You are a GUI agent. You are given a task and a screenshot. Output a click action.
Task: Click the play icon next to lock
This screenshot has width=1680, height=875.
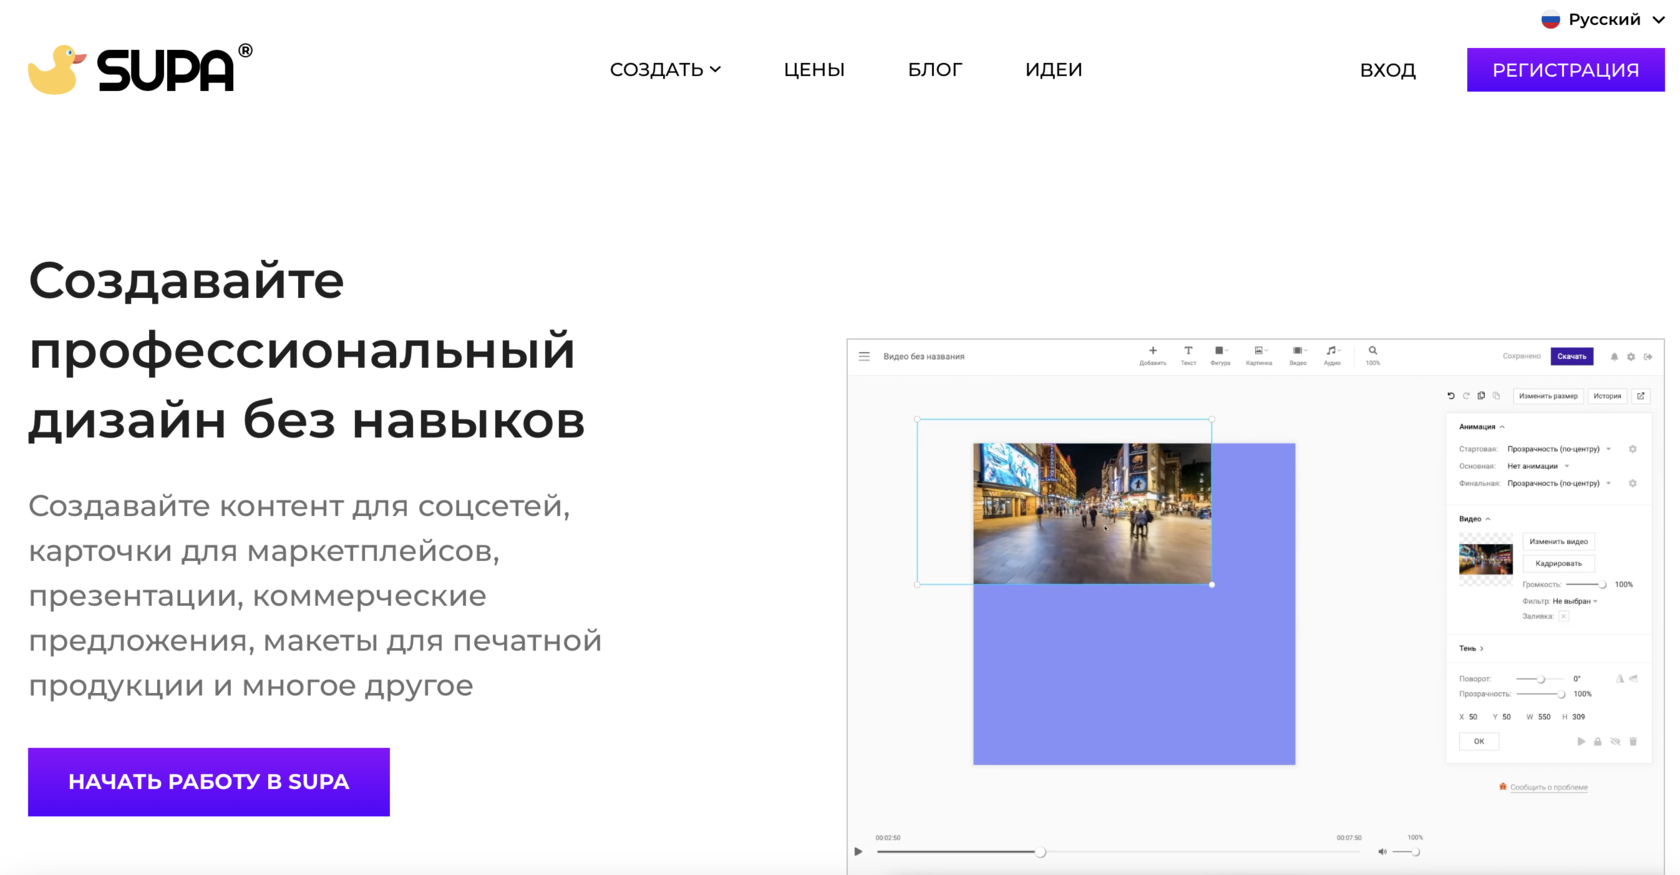click(1581, 741)
